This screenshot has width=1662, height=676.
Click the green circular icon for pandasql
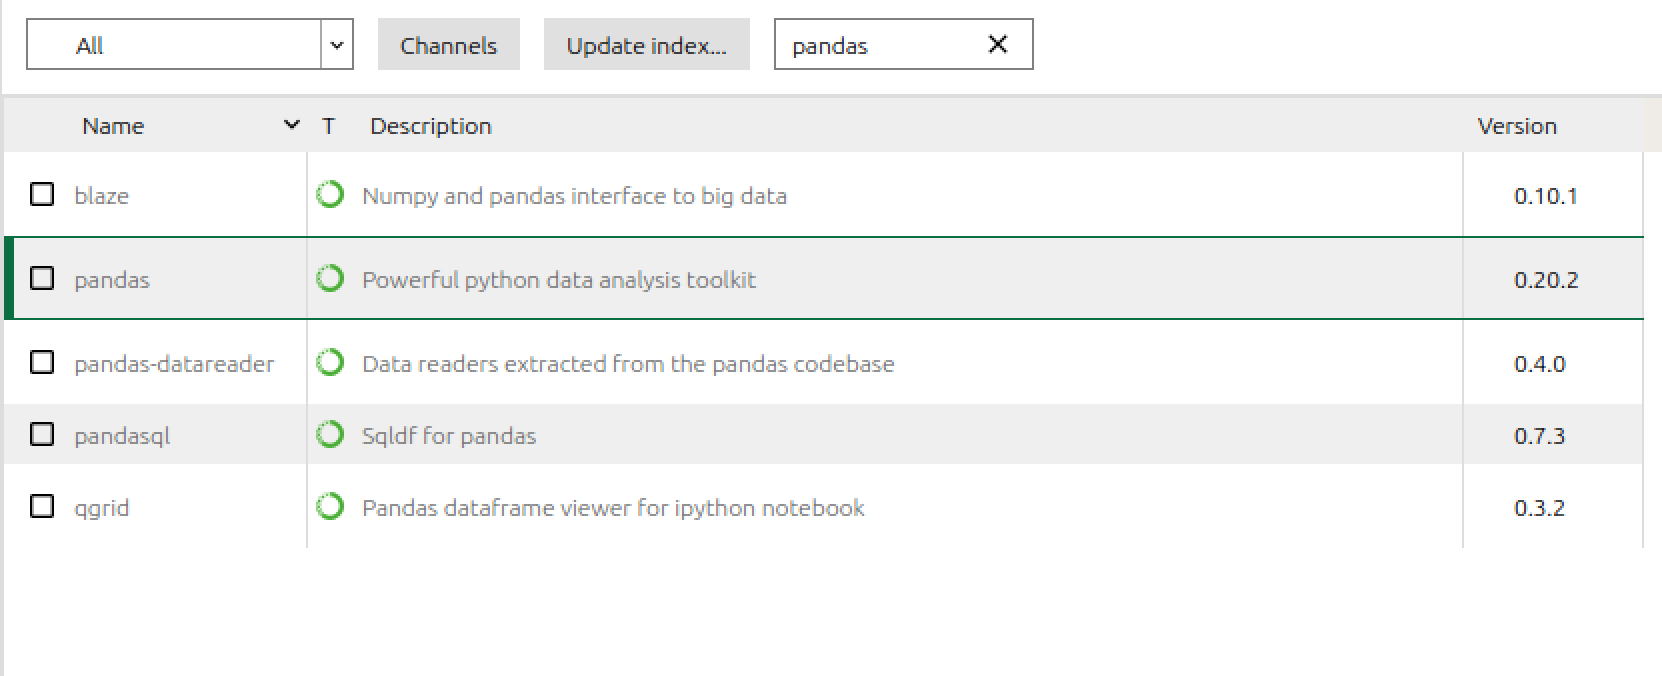pyautogui.click(x=330, y=435)
